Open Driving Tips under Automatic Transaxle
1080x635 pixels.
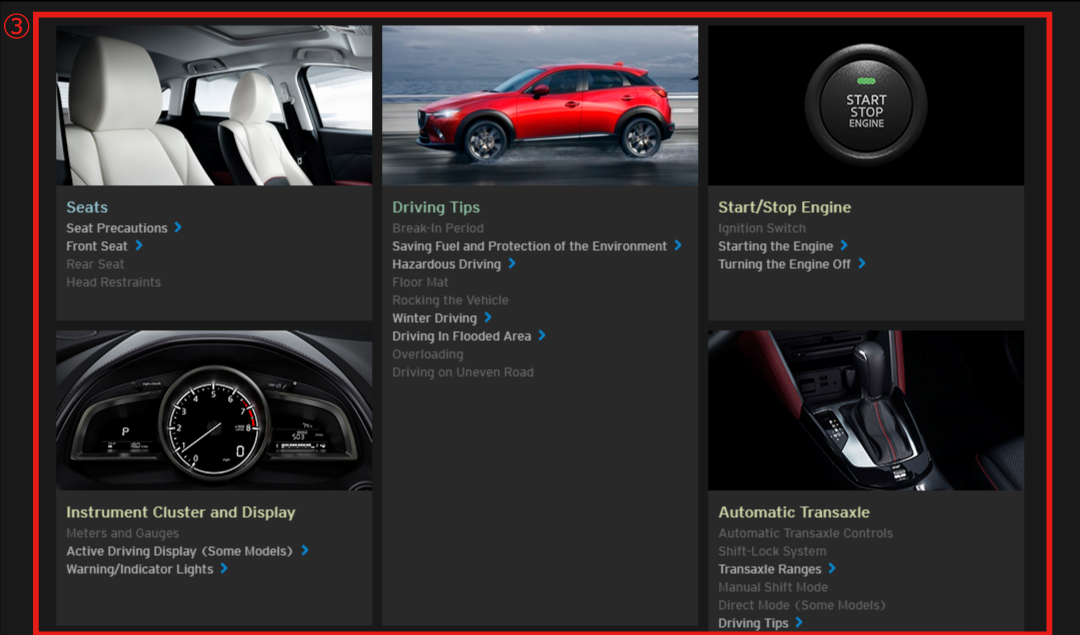[753, 623]
